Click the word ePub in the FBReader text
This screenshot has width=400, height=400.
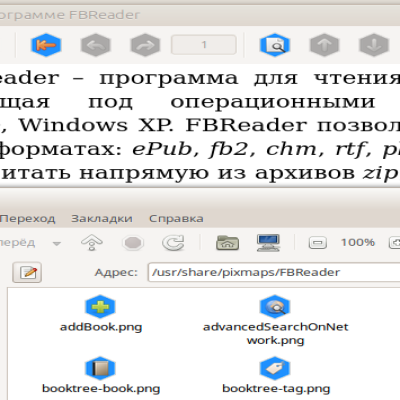163,149
